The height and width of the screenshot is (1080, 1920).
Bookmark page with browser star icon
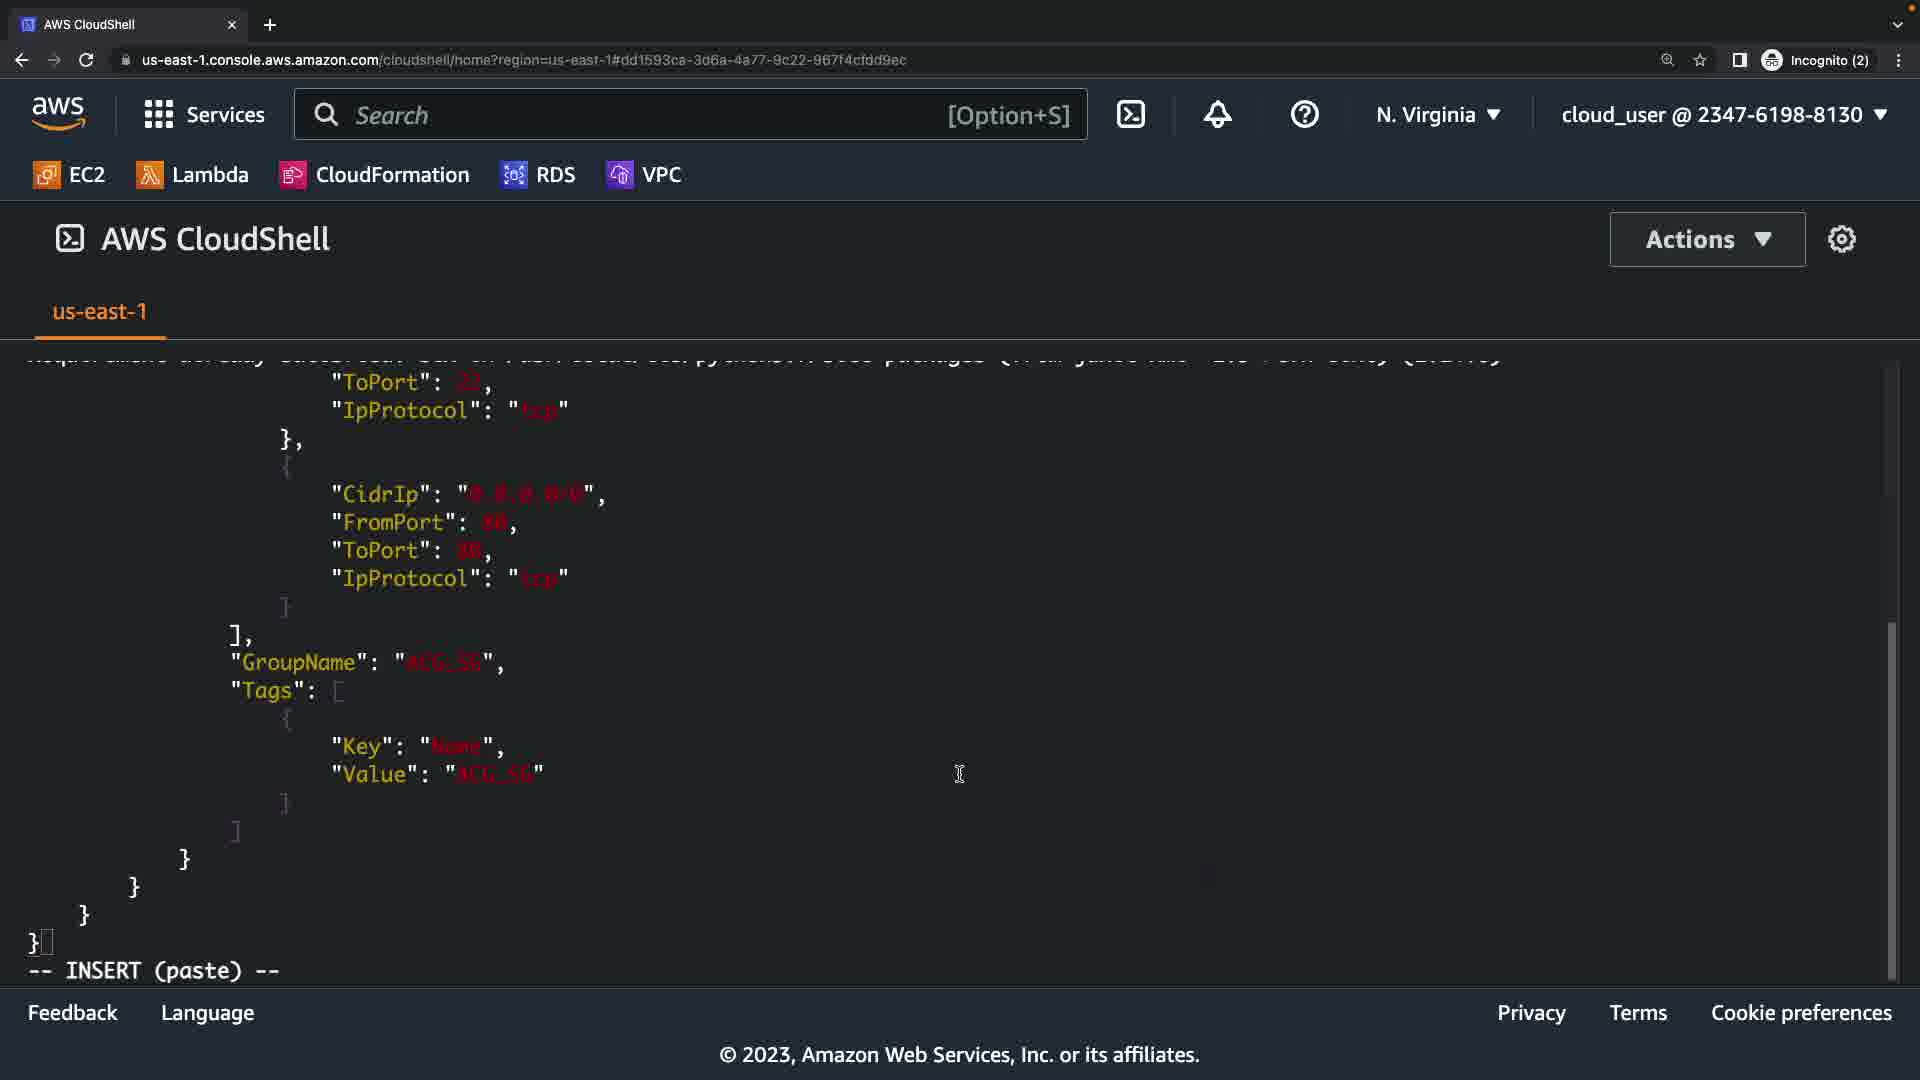[x=1700, y=60]
